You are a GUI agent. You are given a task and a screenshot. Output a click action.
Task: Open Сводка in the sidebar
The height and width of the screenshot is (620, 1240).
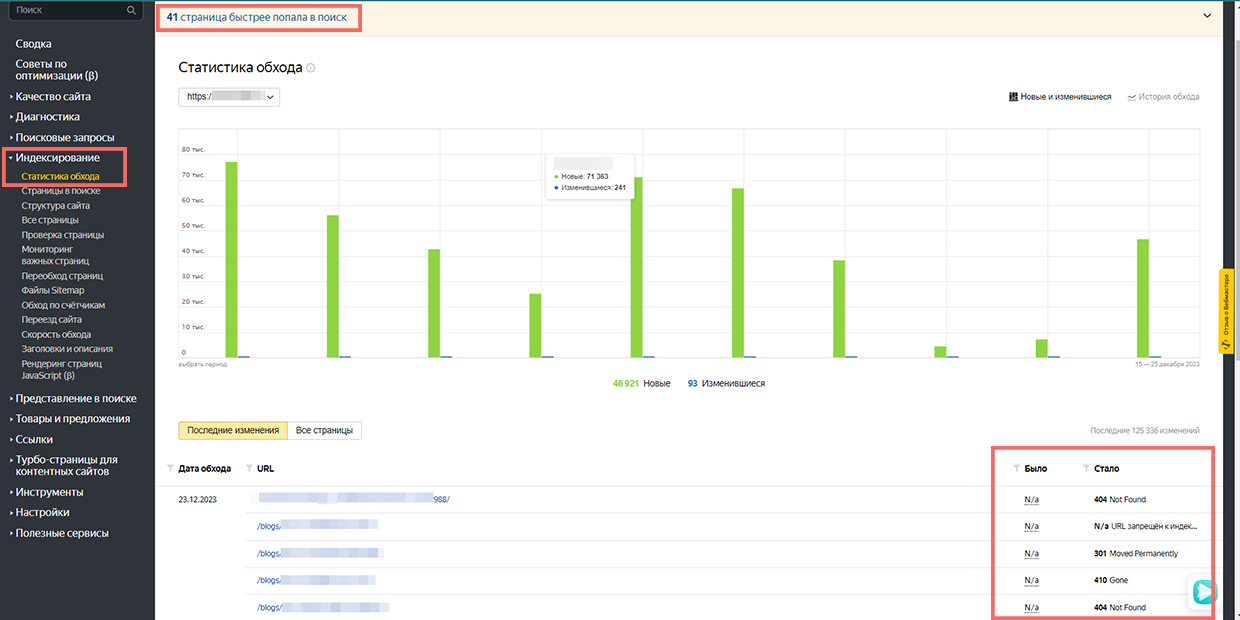click(x=34, y=44)
